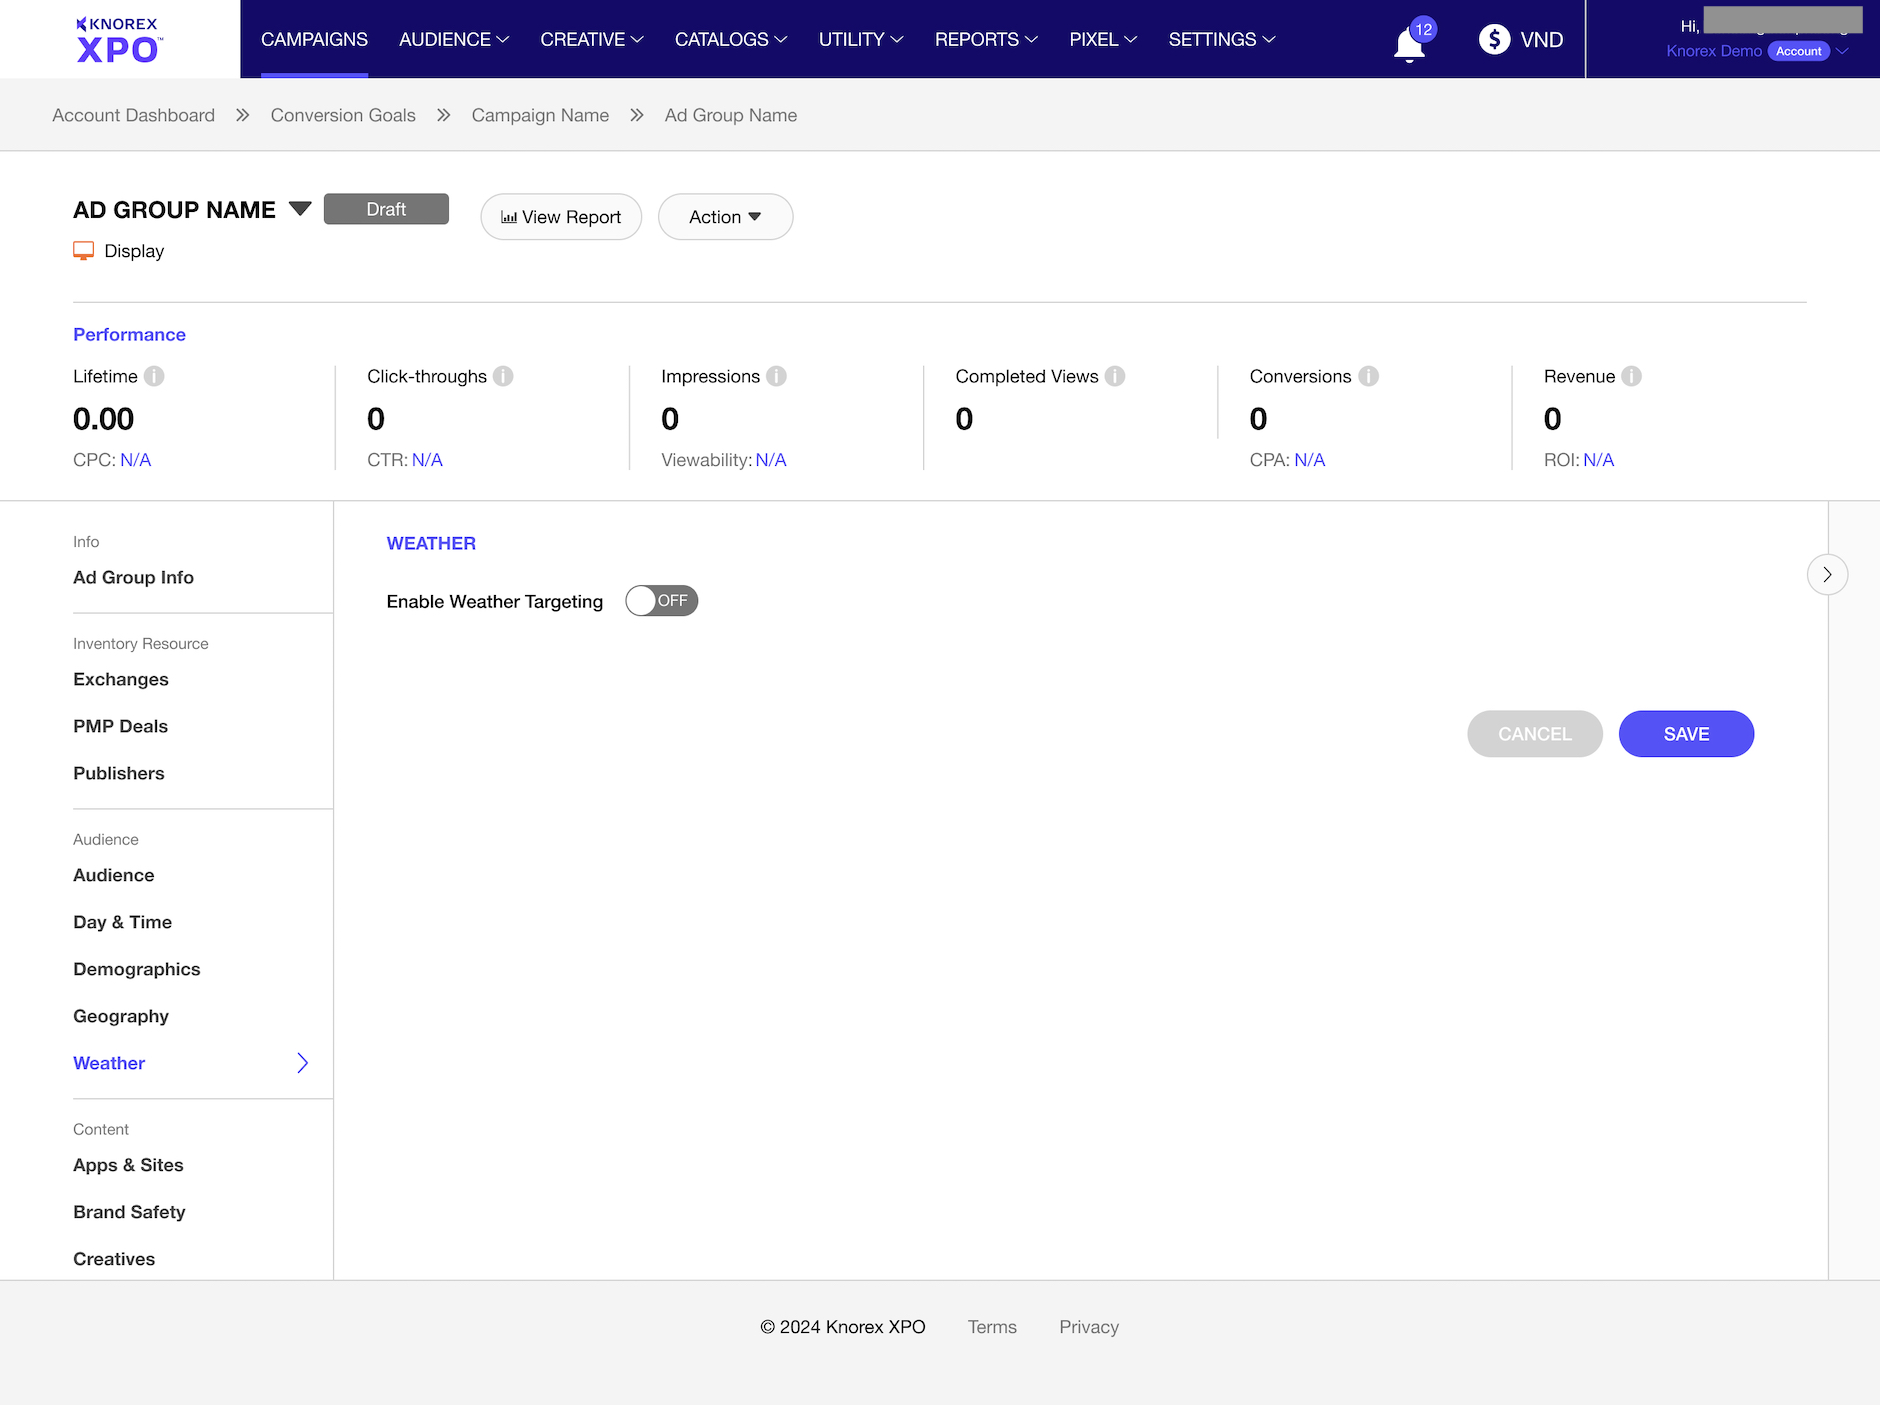
Task: Click the Lifetime info icon
Action: tap(154, 376)
